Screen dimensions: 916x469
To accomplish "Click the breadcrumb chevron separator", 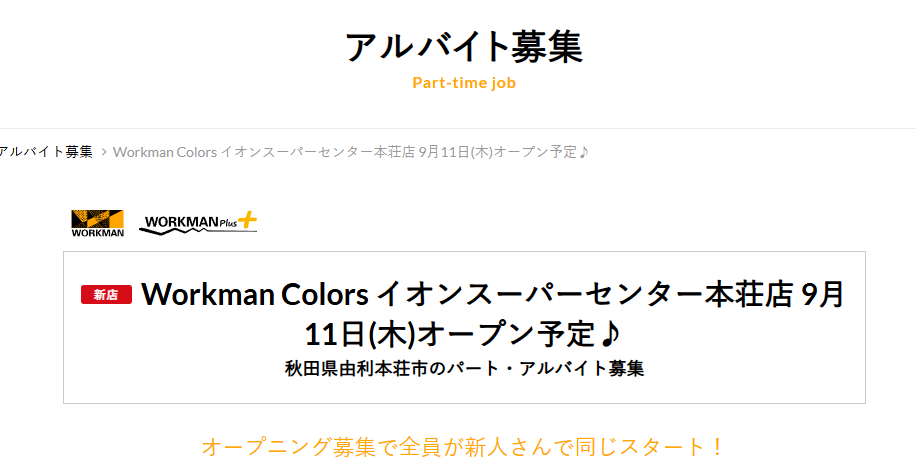I will 103,152.
